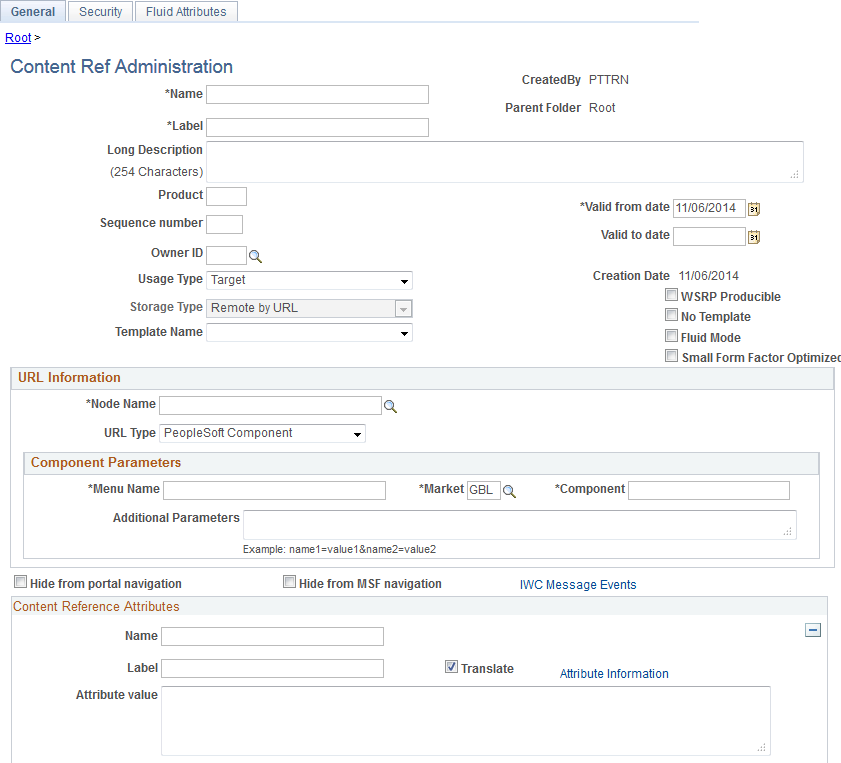The width and height of the screenshot is (841, 763).
Task: Click the Menu Name input field
Action: click(x=274, y=490)
